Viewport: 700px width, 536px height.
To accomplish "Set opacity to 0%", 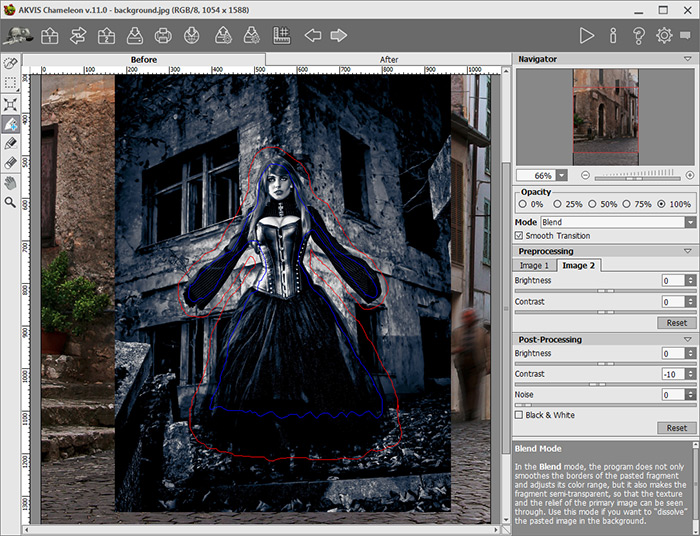I will tap(523, 204).
